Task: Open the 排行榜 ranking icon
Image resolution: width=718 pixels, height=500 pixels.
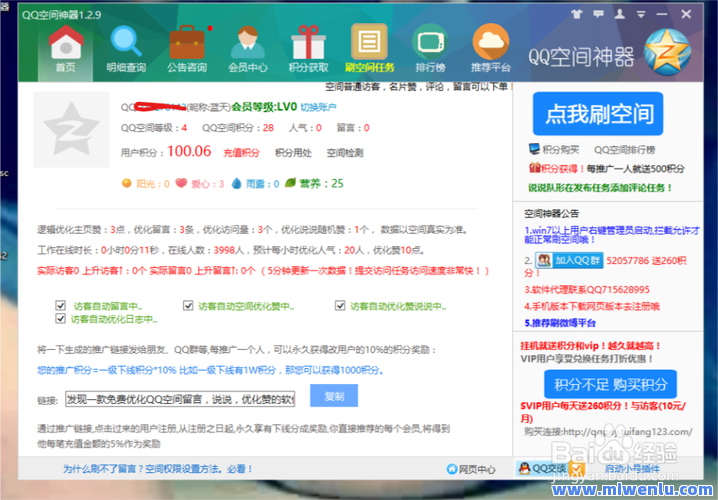Action: coord(430,48)
